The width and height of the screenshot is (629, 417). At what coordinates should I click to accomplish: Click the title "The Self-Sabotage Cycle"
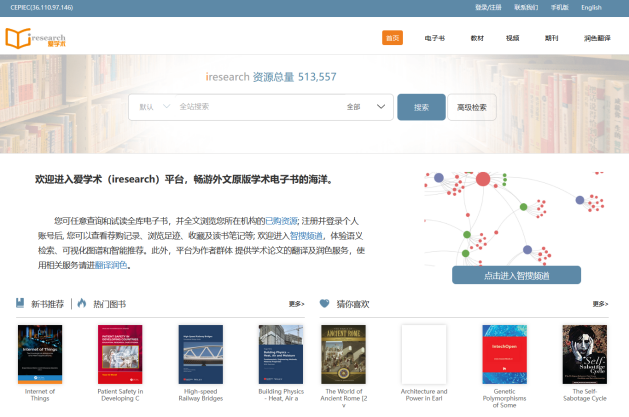click(x=585, y=395)
